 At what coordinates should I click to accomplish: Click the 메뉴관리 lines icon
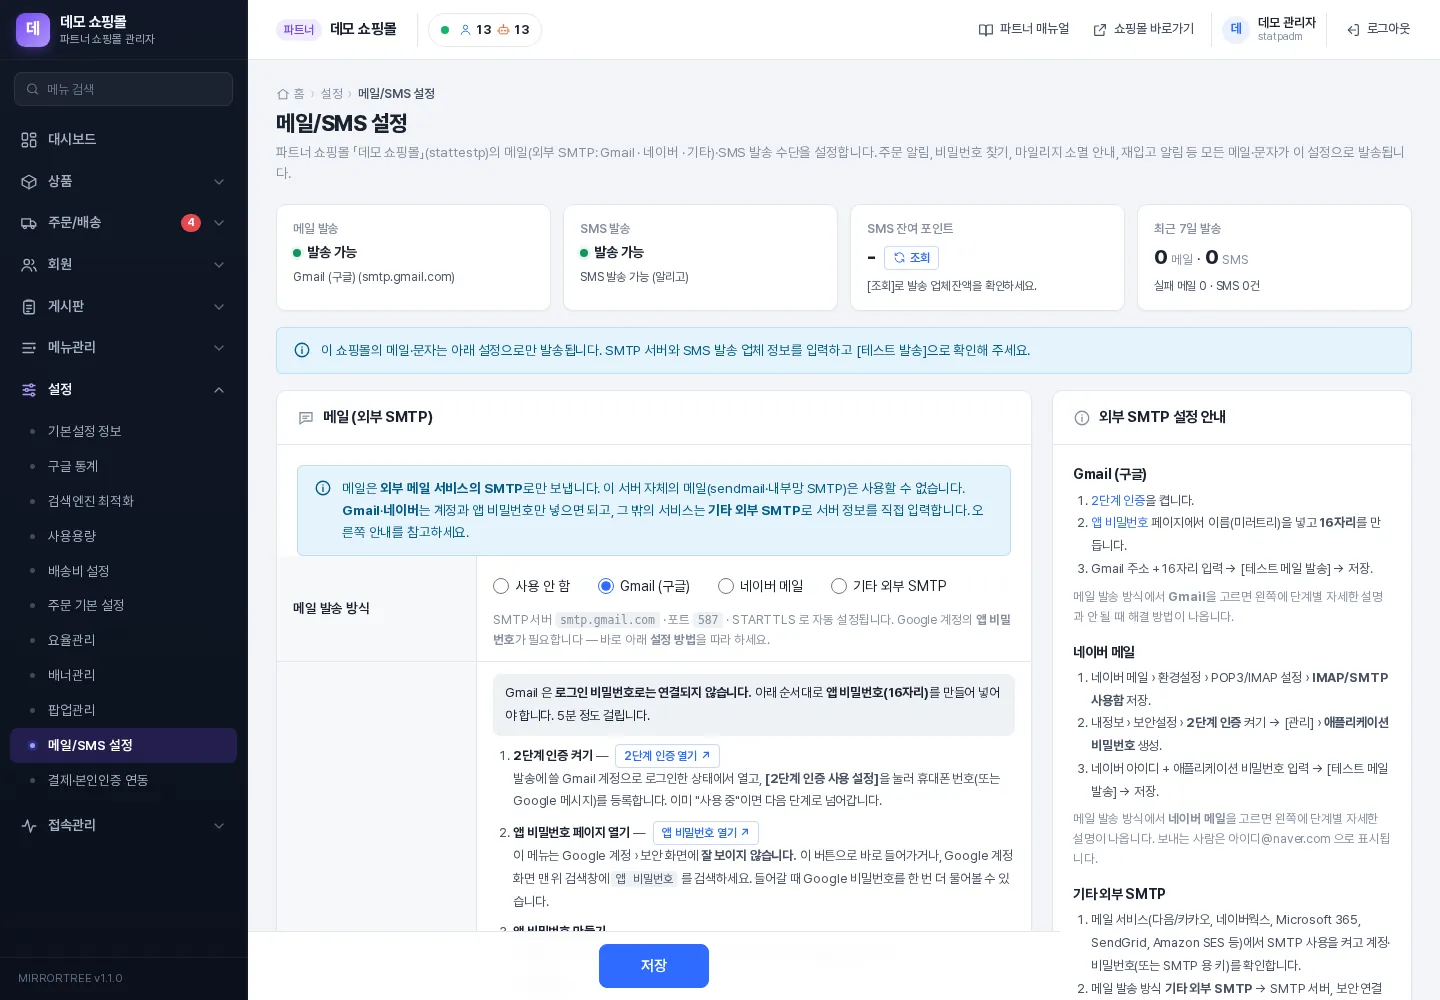click(x=29, y=348)
